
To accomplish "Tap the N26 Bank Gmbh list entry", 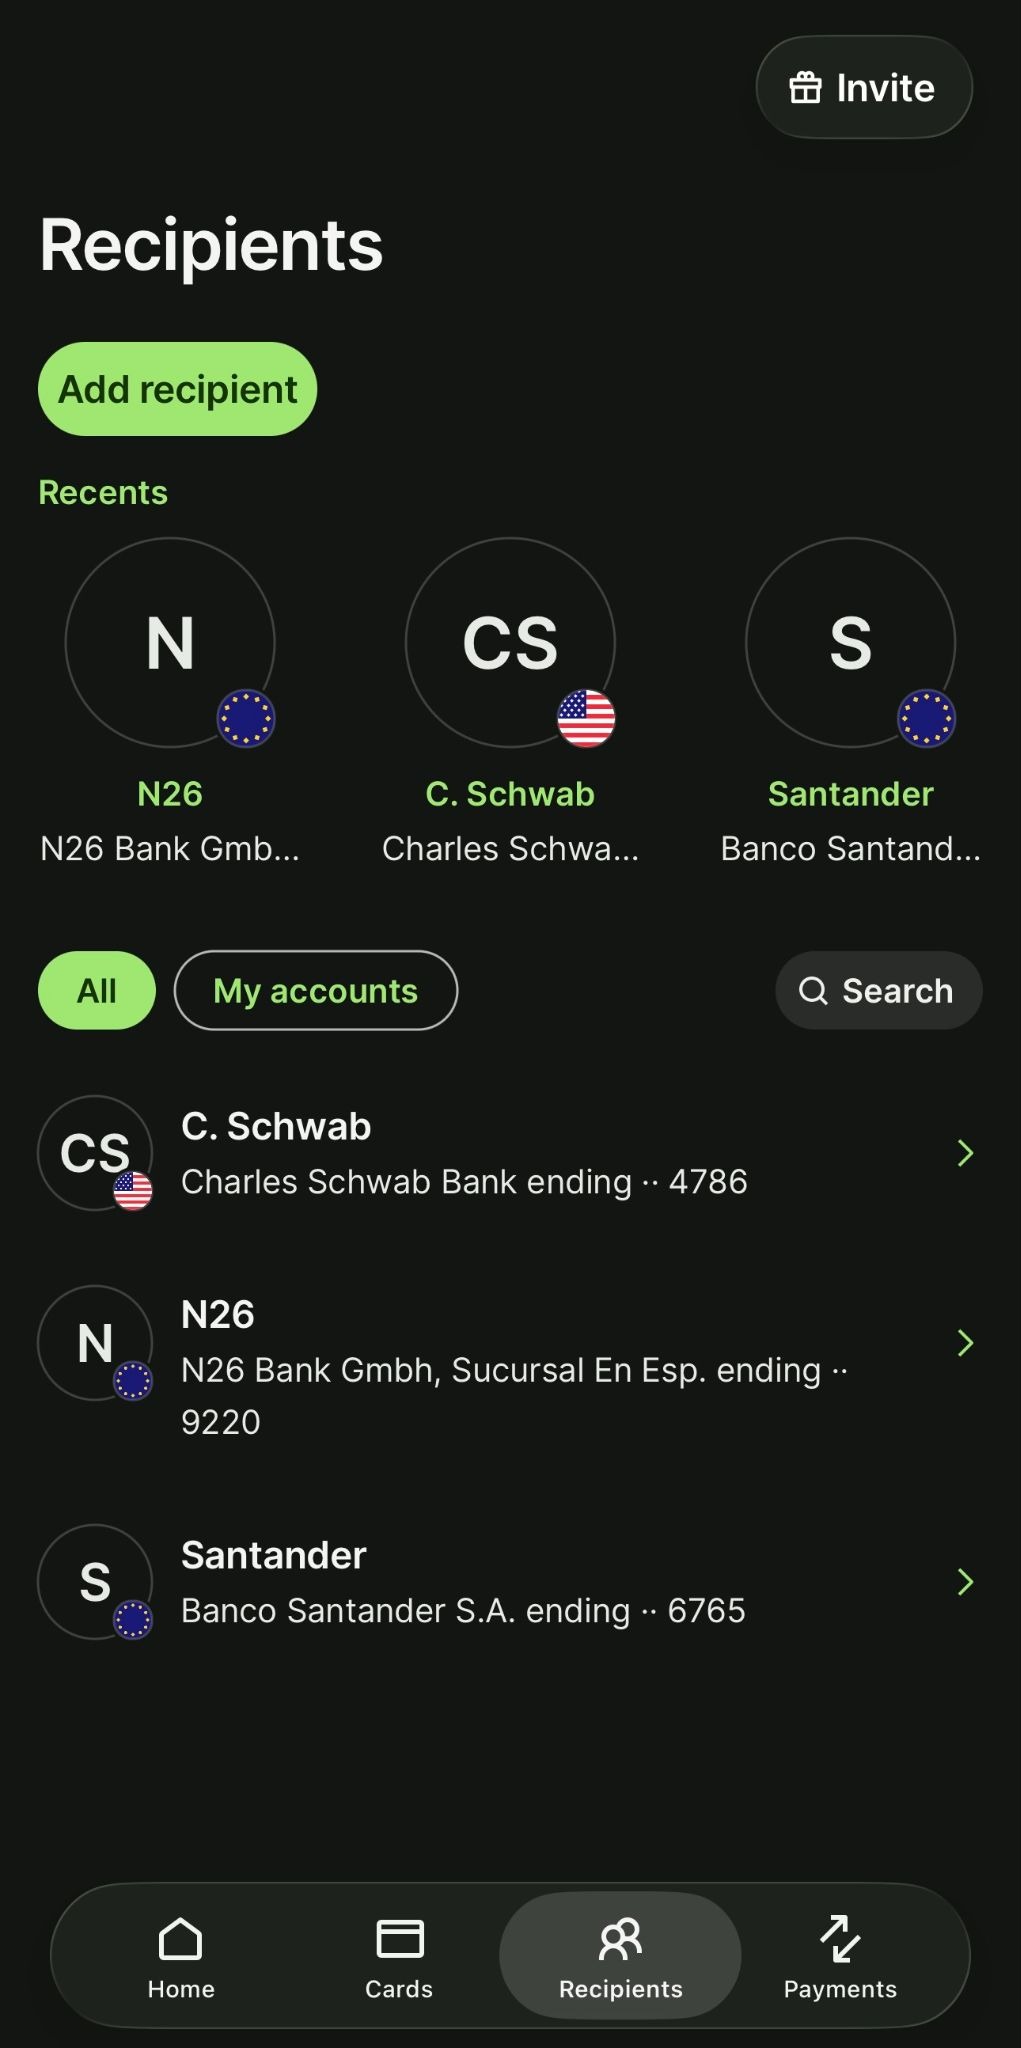I will 500,1371.
